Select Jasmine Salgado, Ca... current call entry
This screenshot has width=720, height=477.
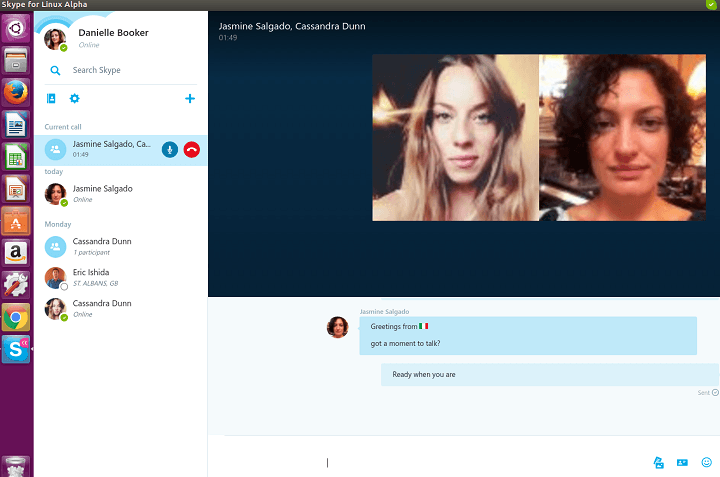pos(121,150)
